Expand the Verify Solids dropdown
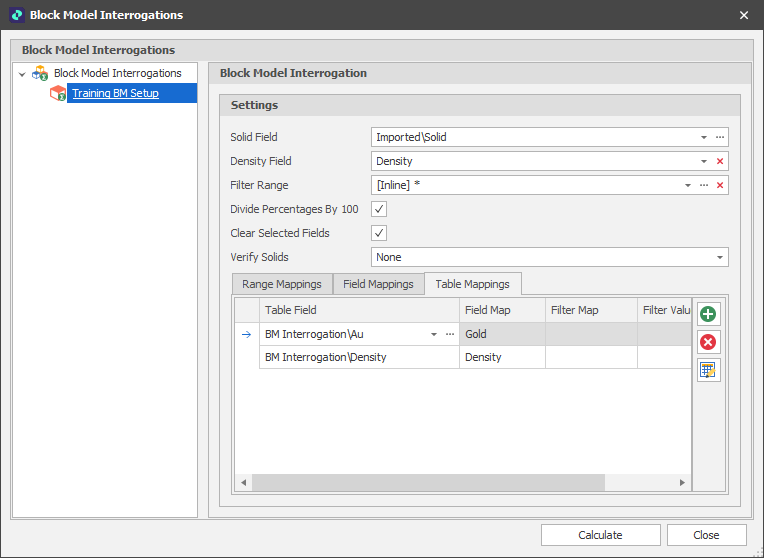Viewport: 765px width, 559px height. tap(720, 257)
